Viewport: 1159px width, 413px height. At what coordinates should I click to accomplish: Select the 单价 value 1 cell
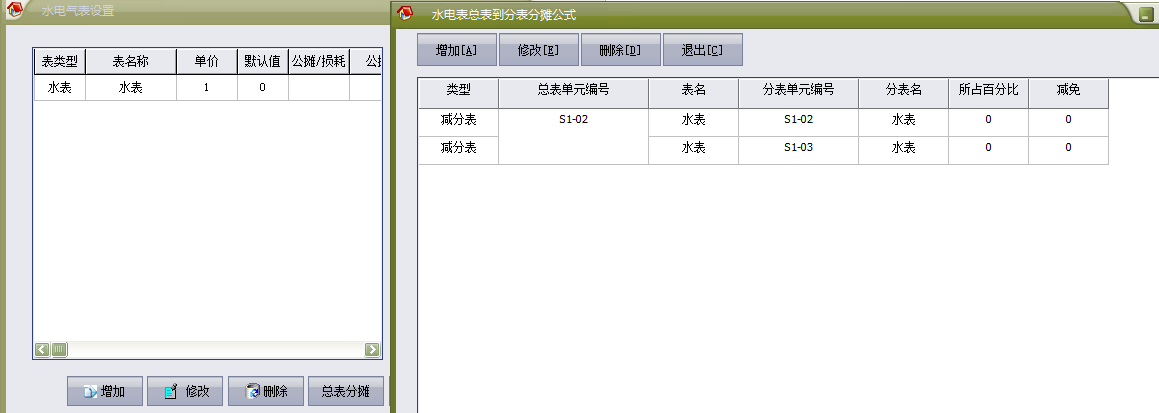207,88
